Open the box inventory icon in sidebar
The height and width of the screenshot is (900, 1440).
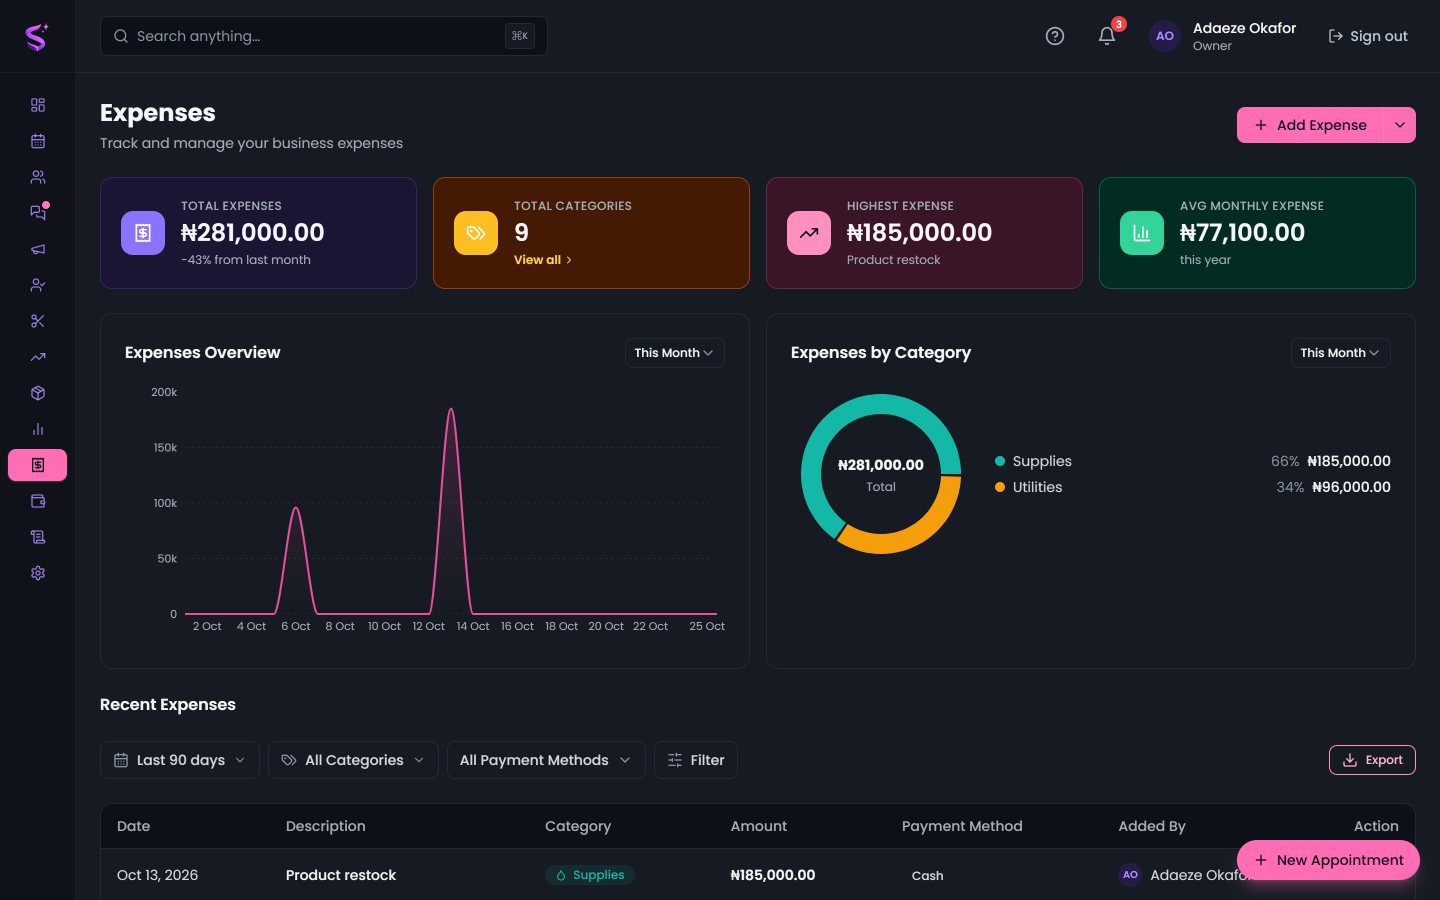pyautogui.click(x=38, y=393)
